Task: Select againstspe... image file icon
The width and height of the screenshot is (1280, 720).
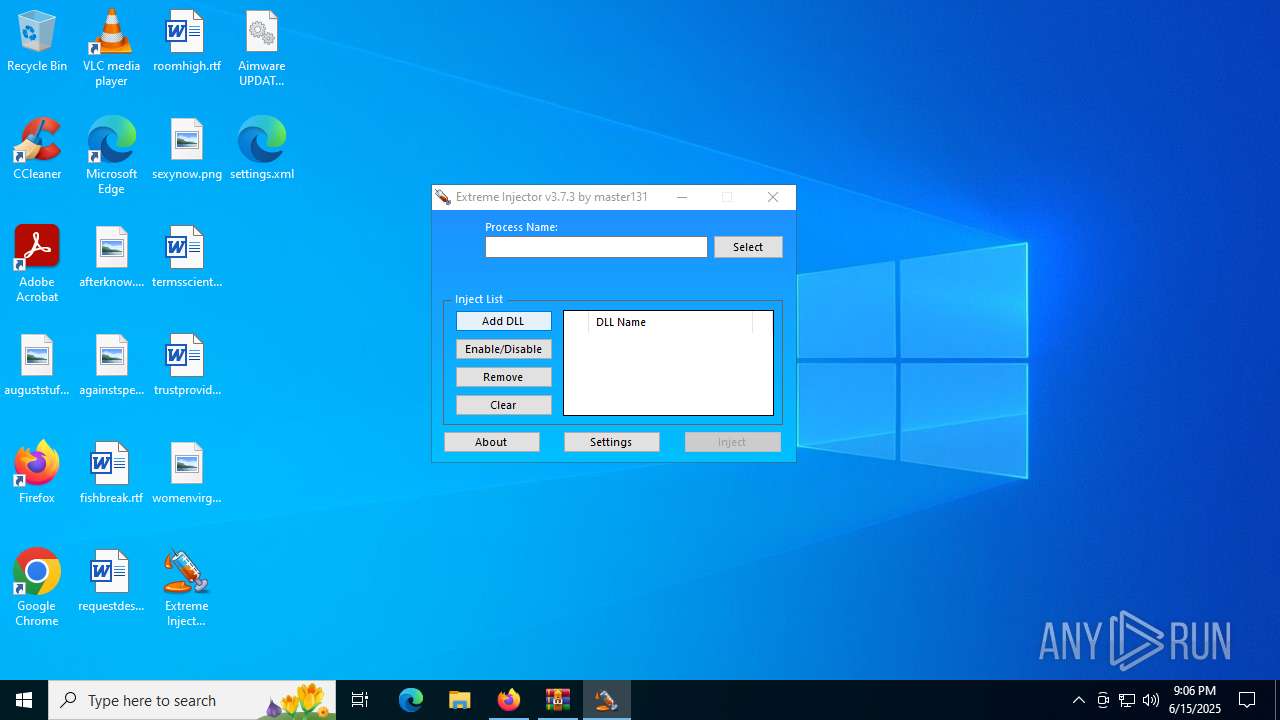Action: pos(111,366)
